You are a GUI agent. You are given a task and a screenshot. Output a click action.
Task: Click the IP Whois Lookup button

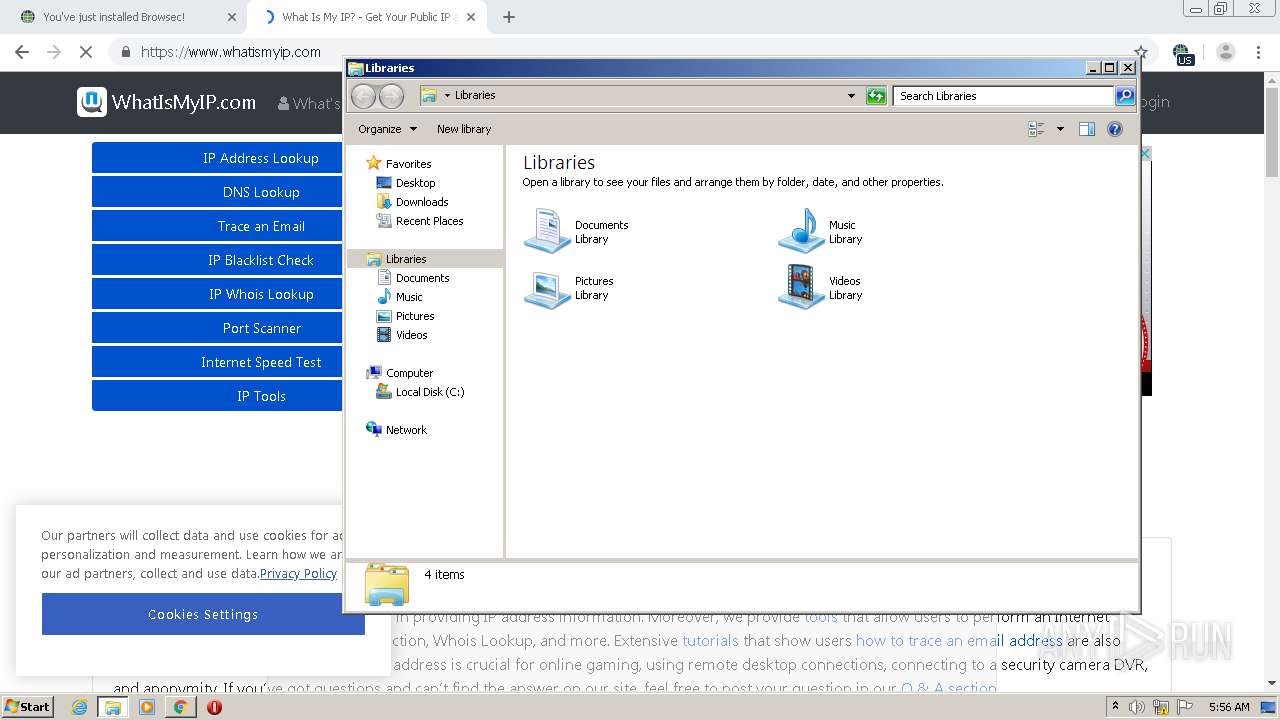[x=261, y=294]
